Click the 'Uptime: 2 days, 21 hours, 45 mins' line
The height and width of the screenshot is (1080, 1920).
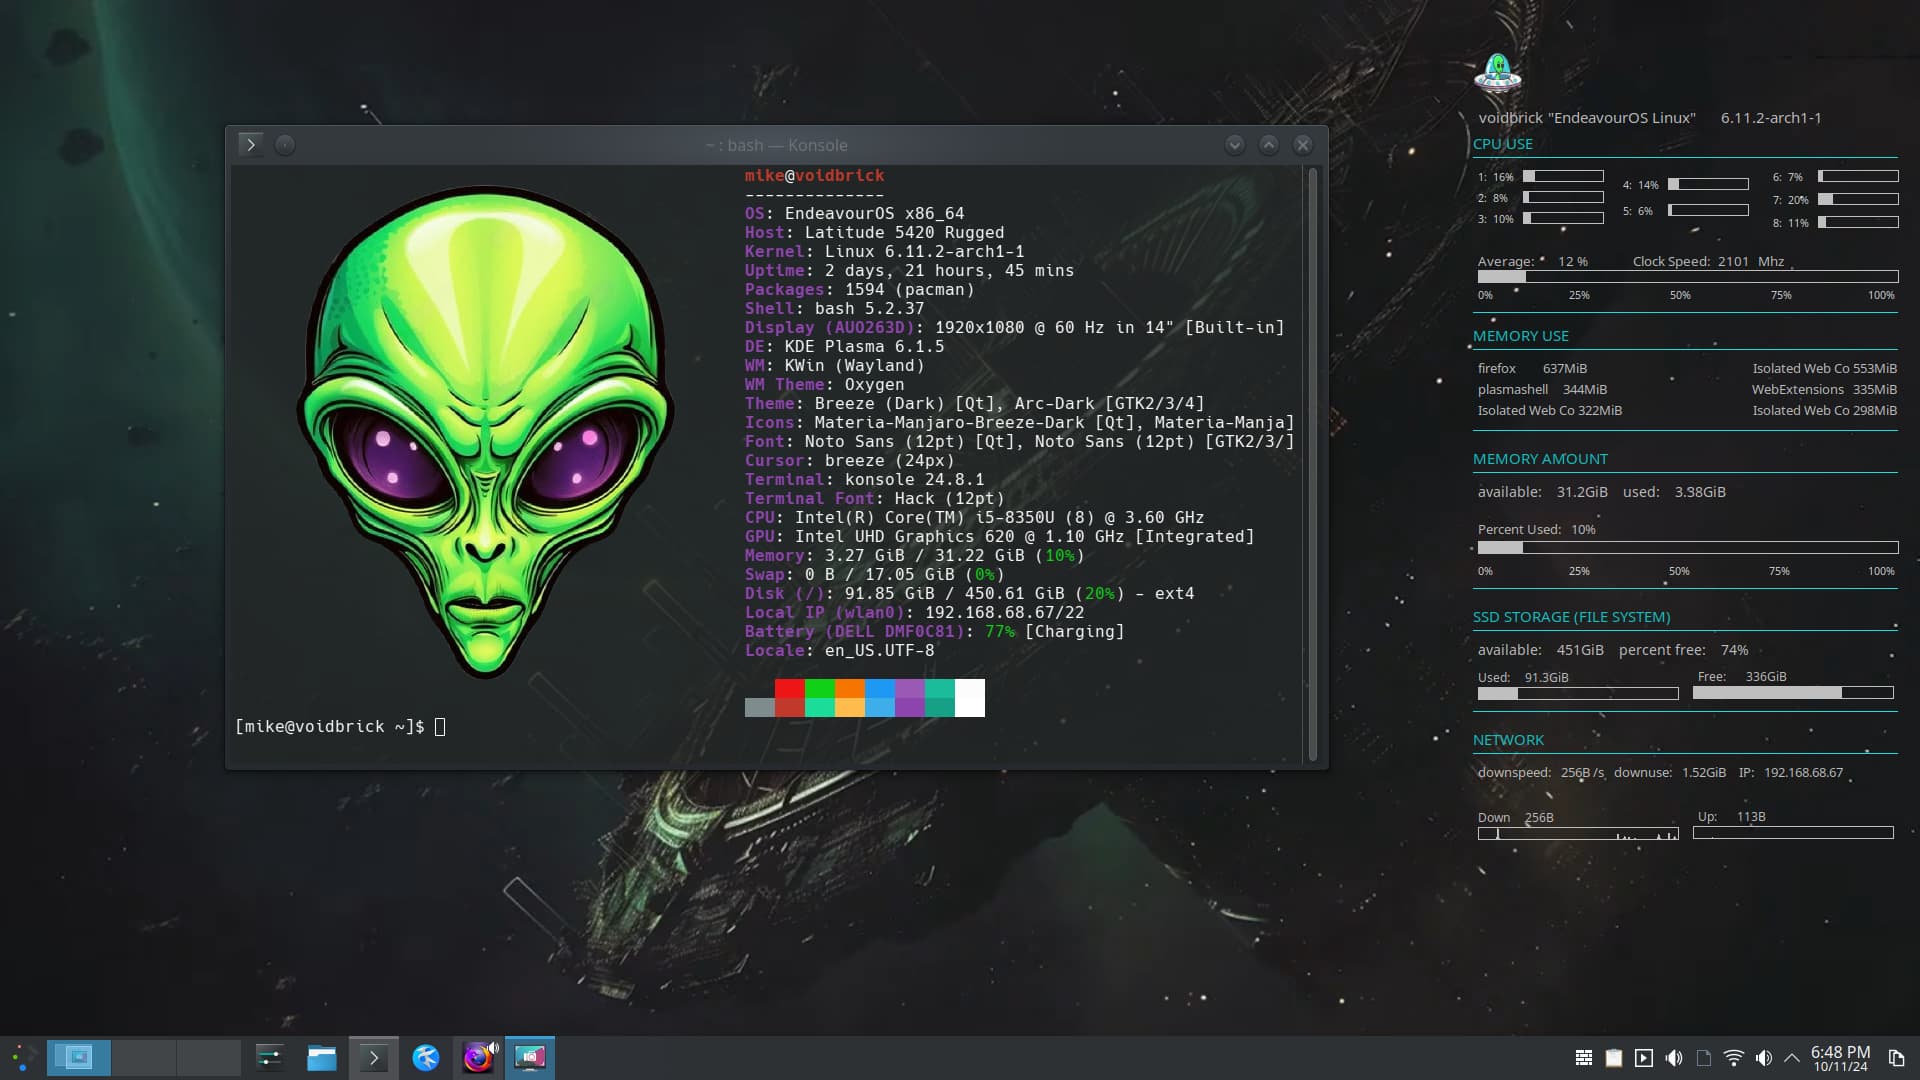point(909,271)
